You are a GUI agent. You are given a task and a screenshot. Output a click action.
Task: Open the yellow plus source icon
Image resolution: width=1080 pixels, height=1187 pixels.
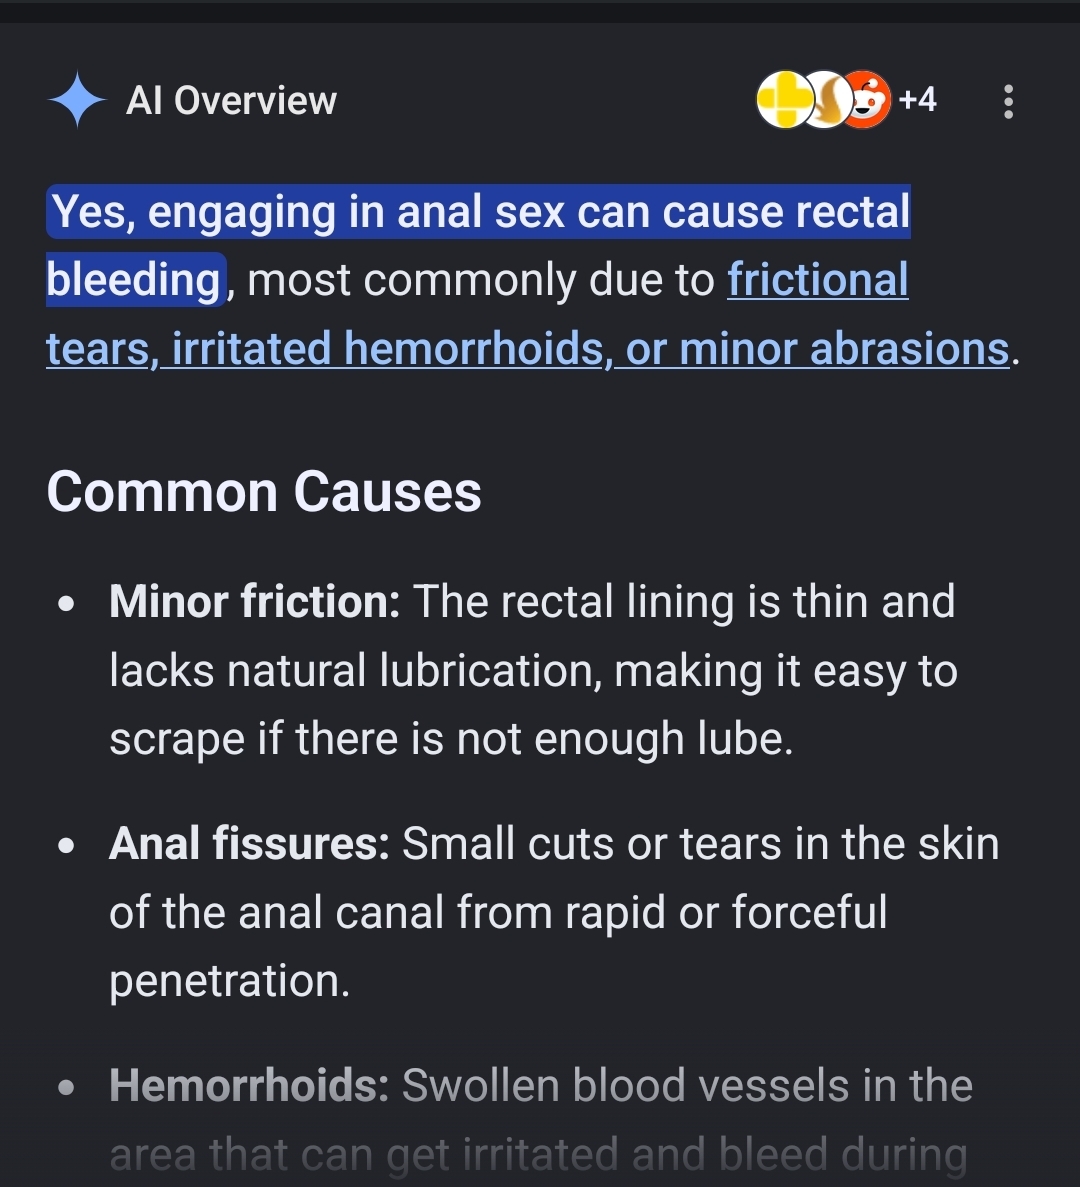point(784,99)
